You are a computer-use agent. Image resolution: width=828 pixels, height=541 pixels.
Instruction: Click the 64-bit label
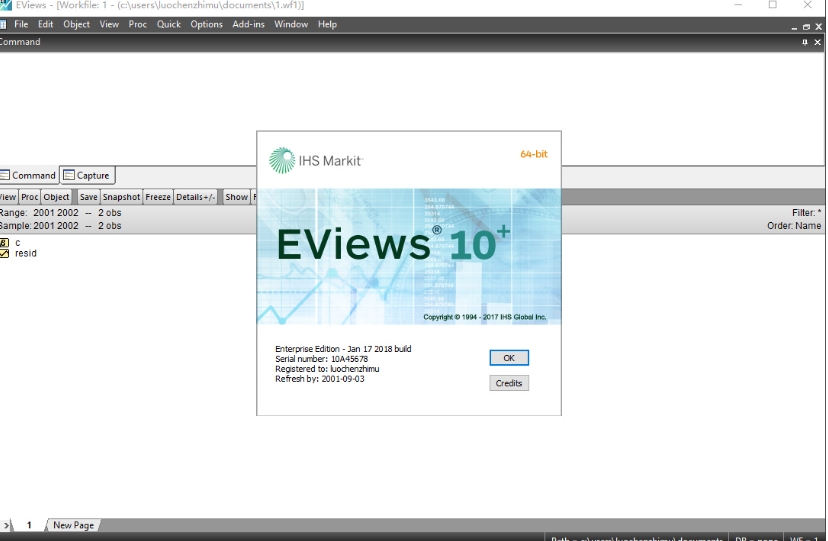pos(534,154)
